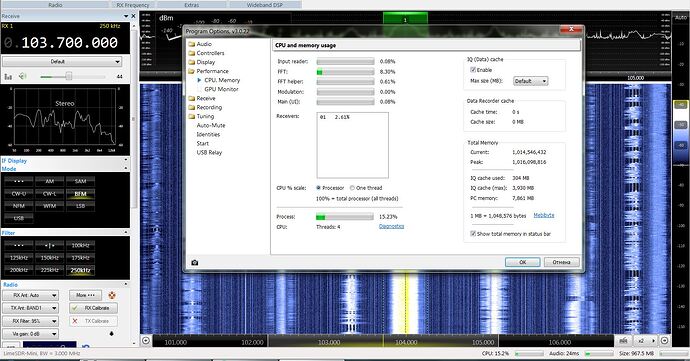This screenshot has width=690, height=361.
Task: Select the One thread radio button
Action: pos(352,188)
